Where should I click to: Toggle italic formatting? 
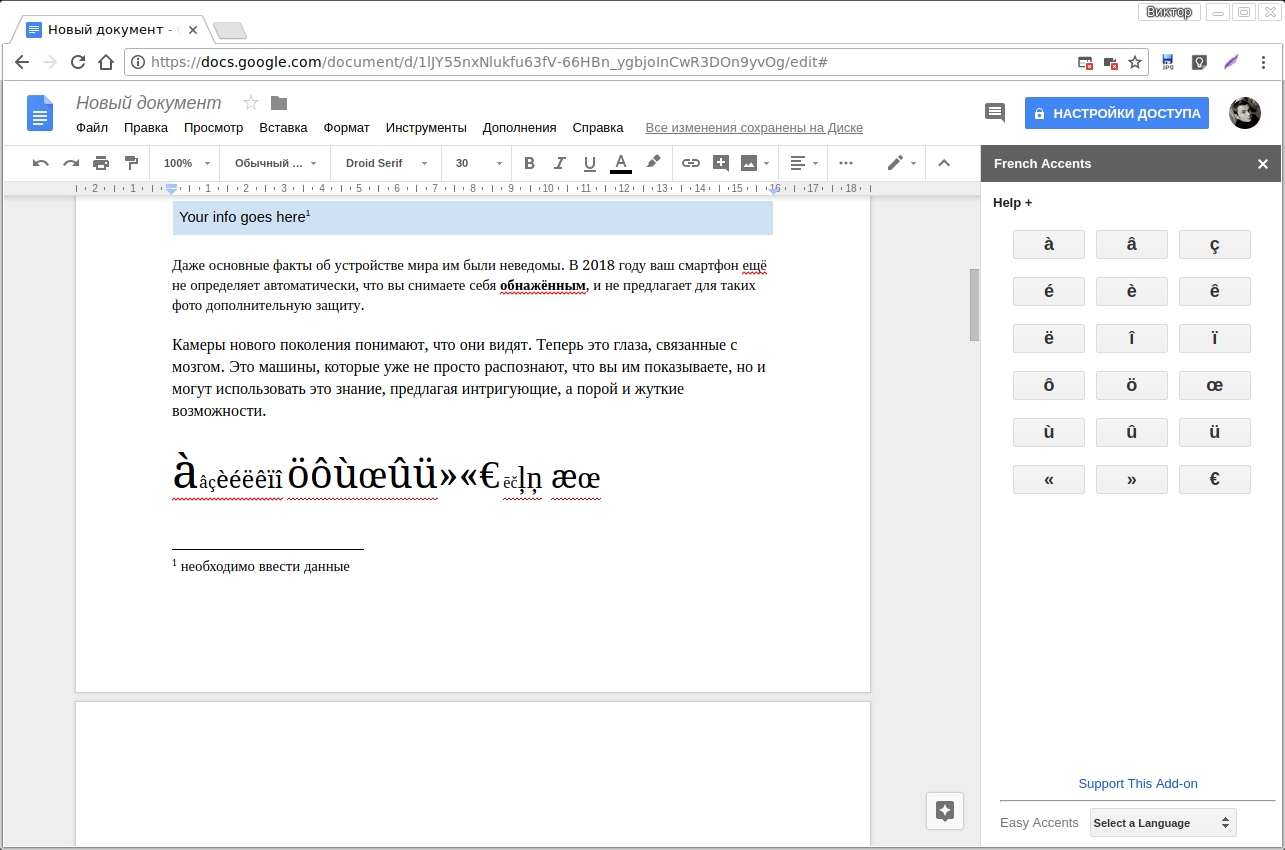click(x=560, y=163)
